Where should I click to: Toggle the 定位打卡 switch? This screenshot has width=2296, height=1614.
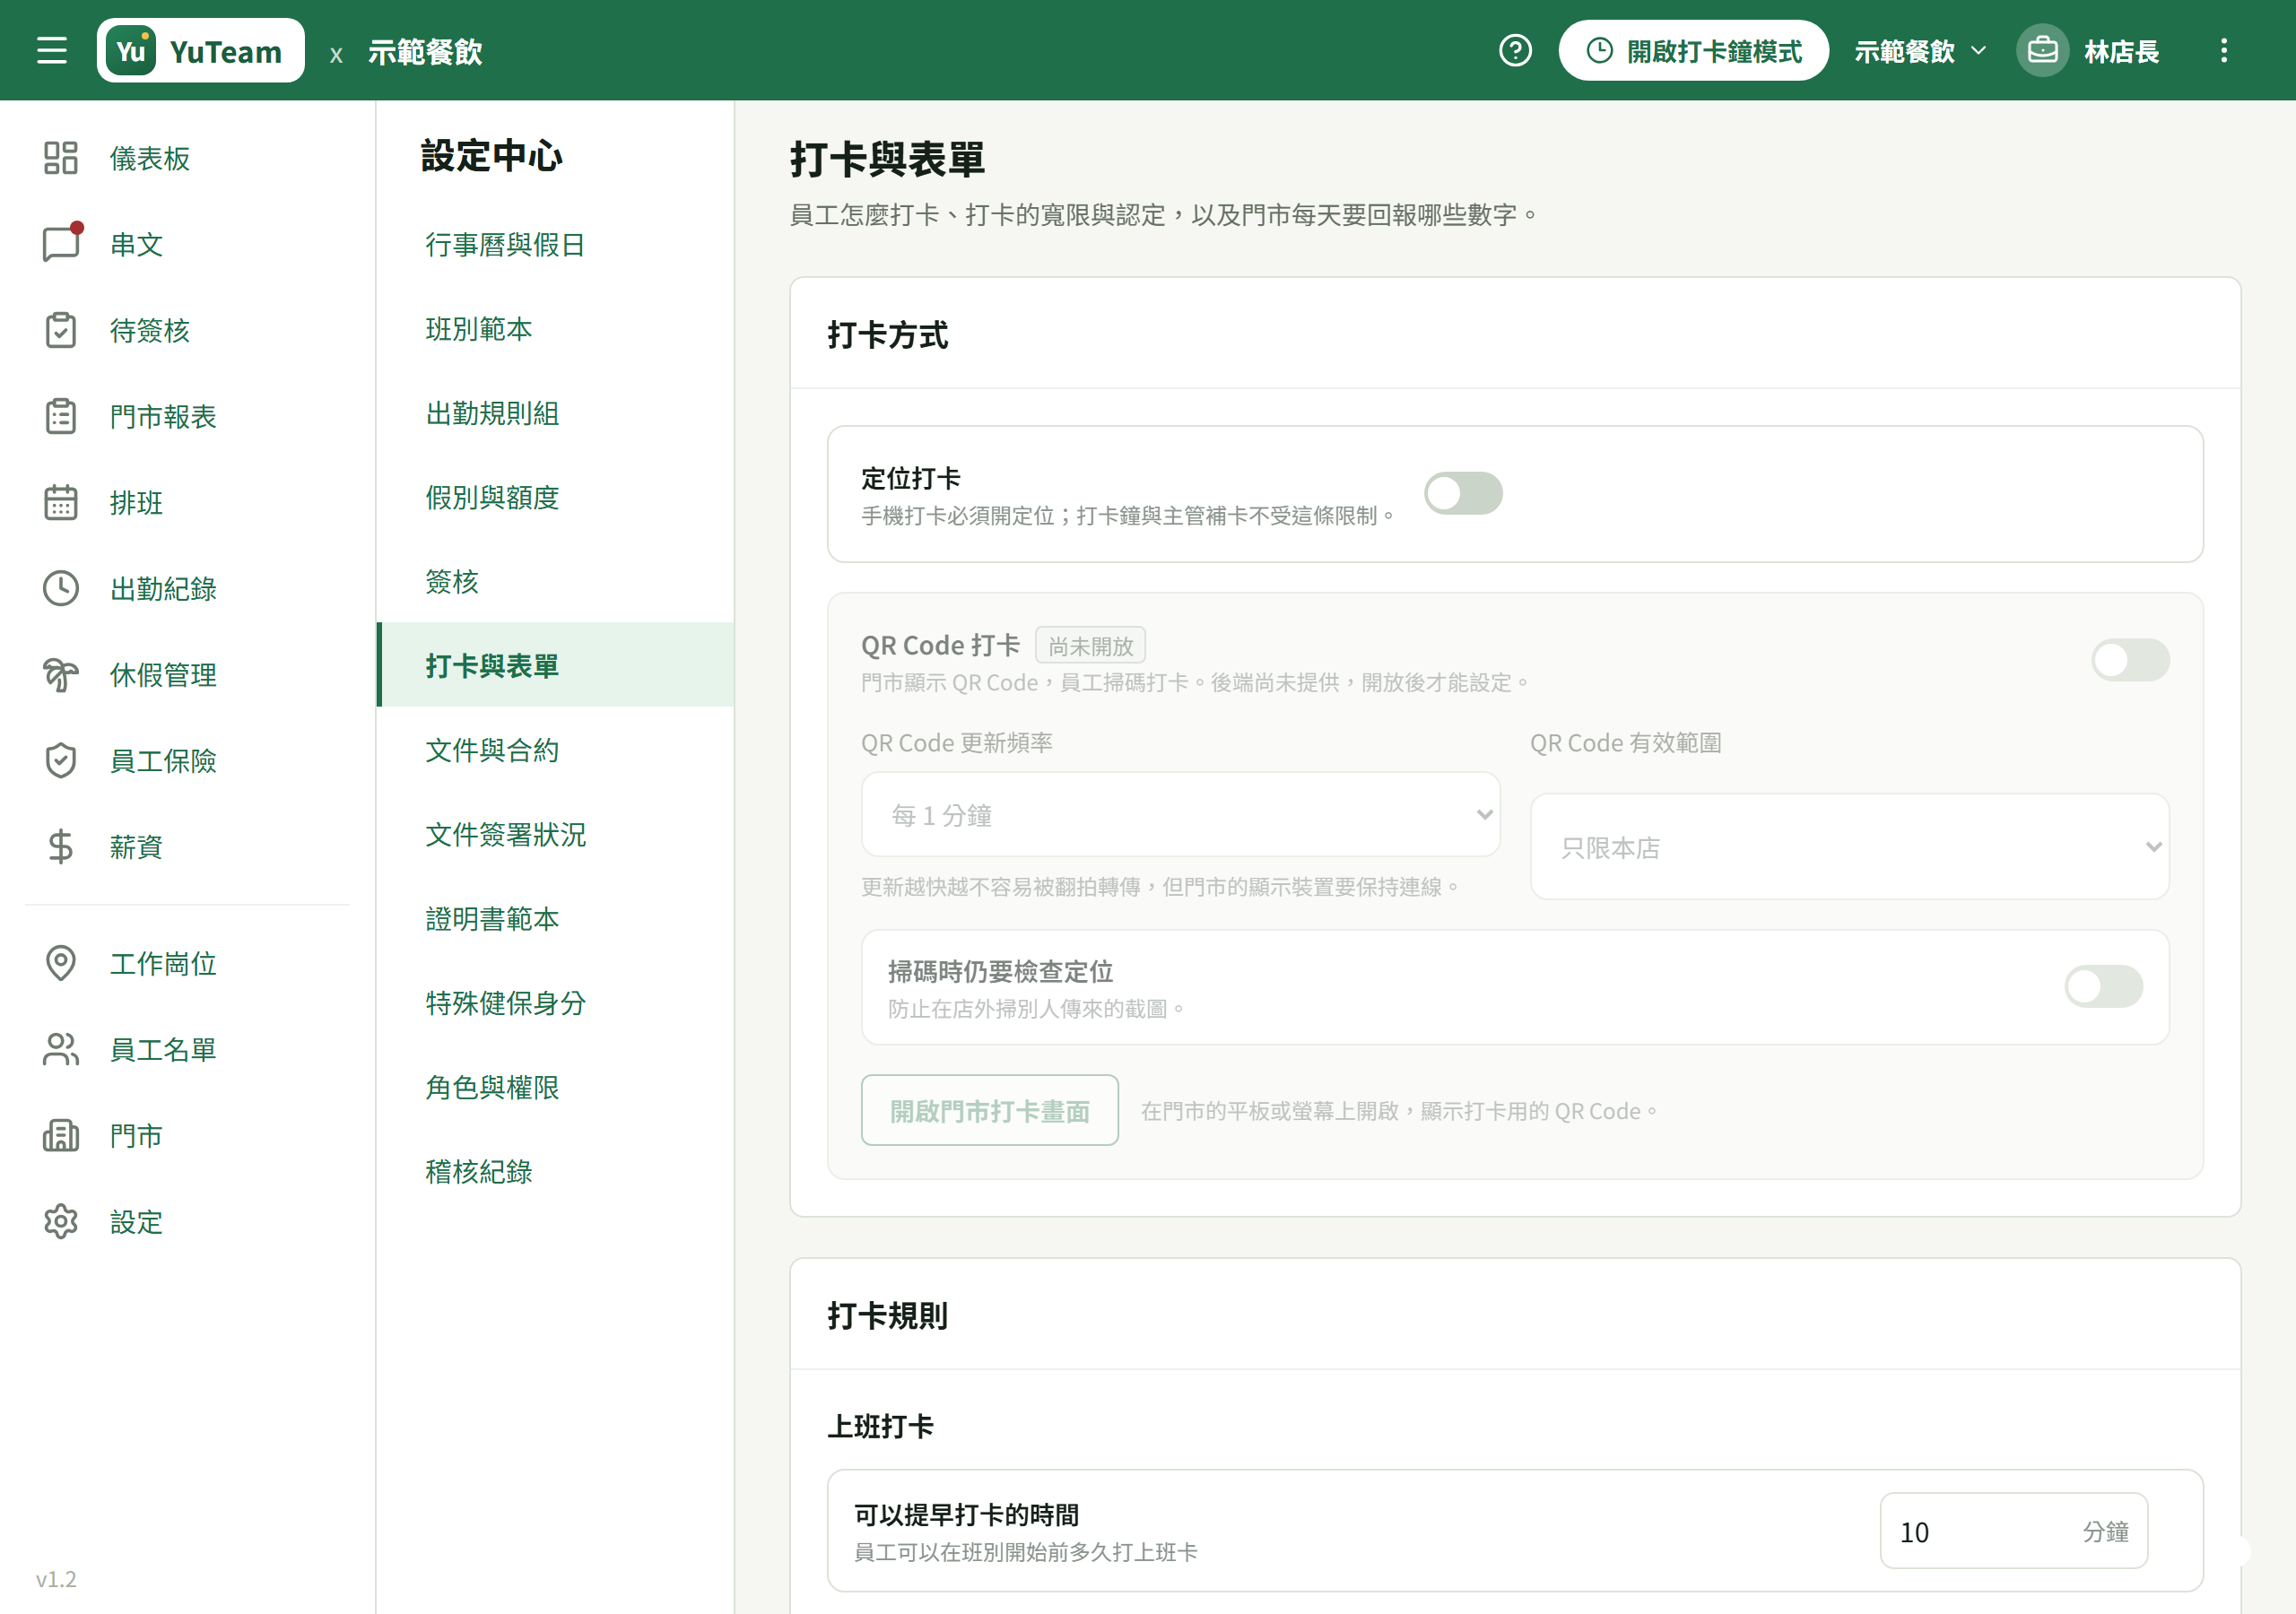[x=1463, y=493]
